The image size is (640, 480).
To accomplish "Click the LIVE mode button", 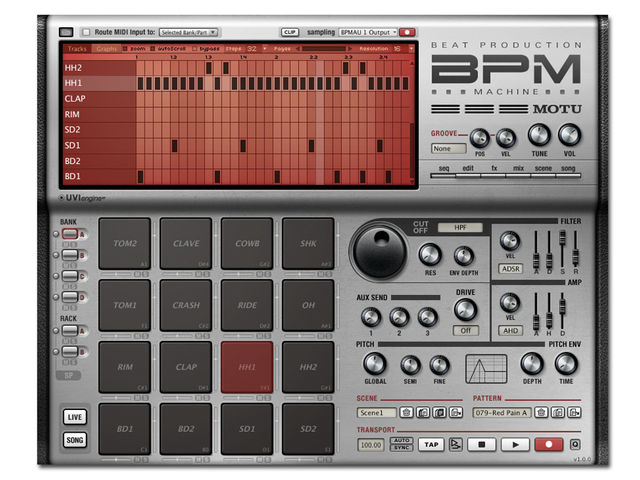I will pos(75,417).
